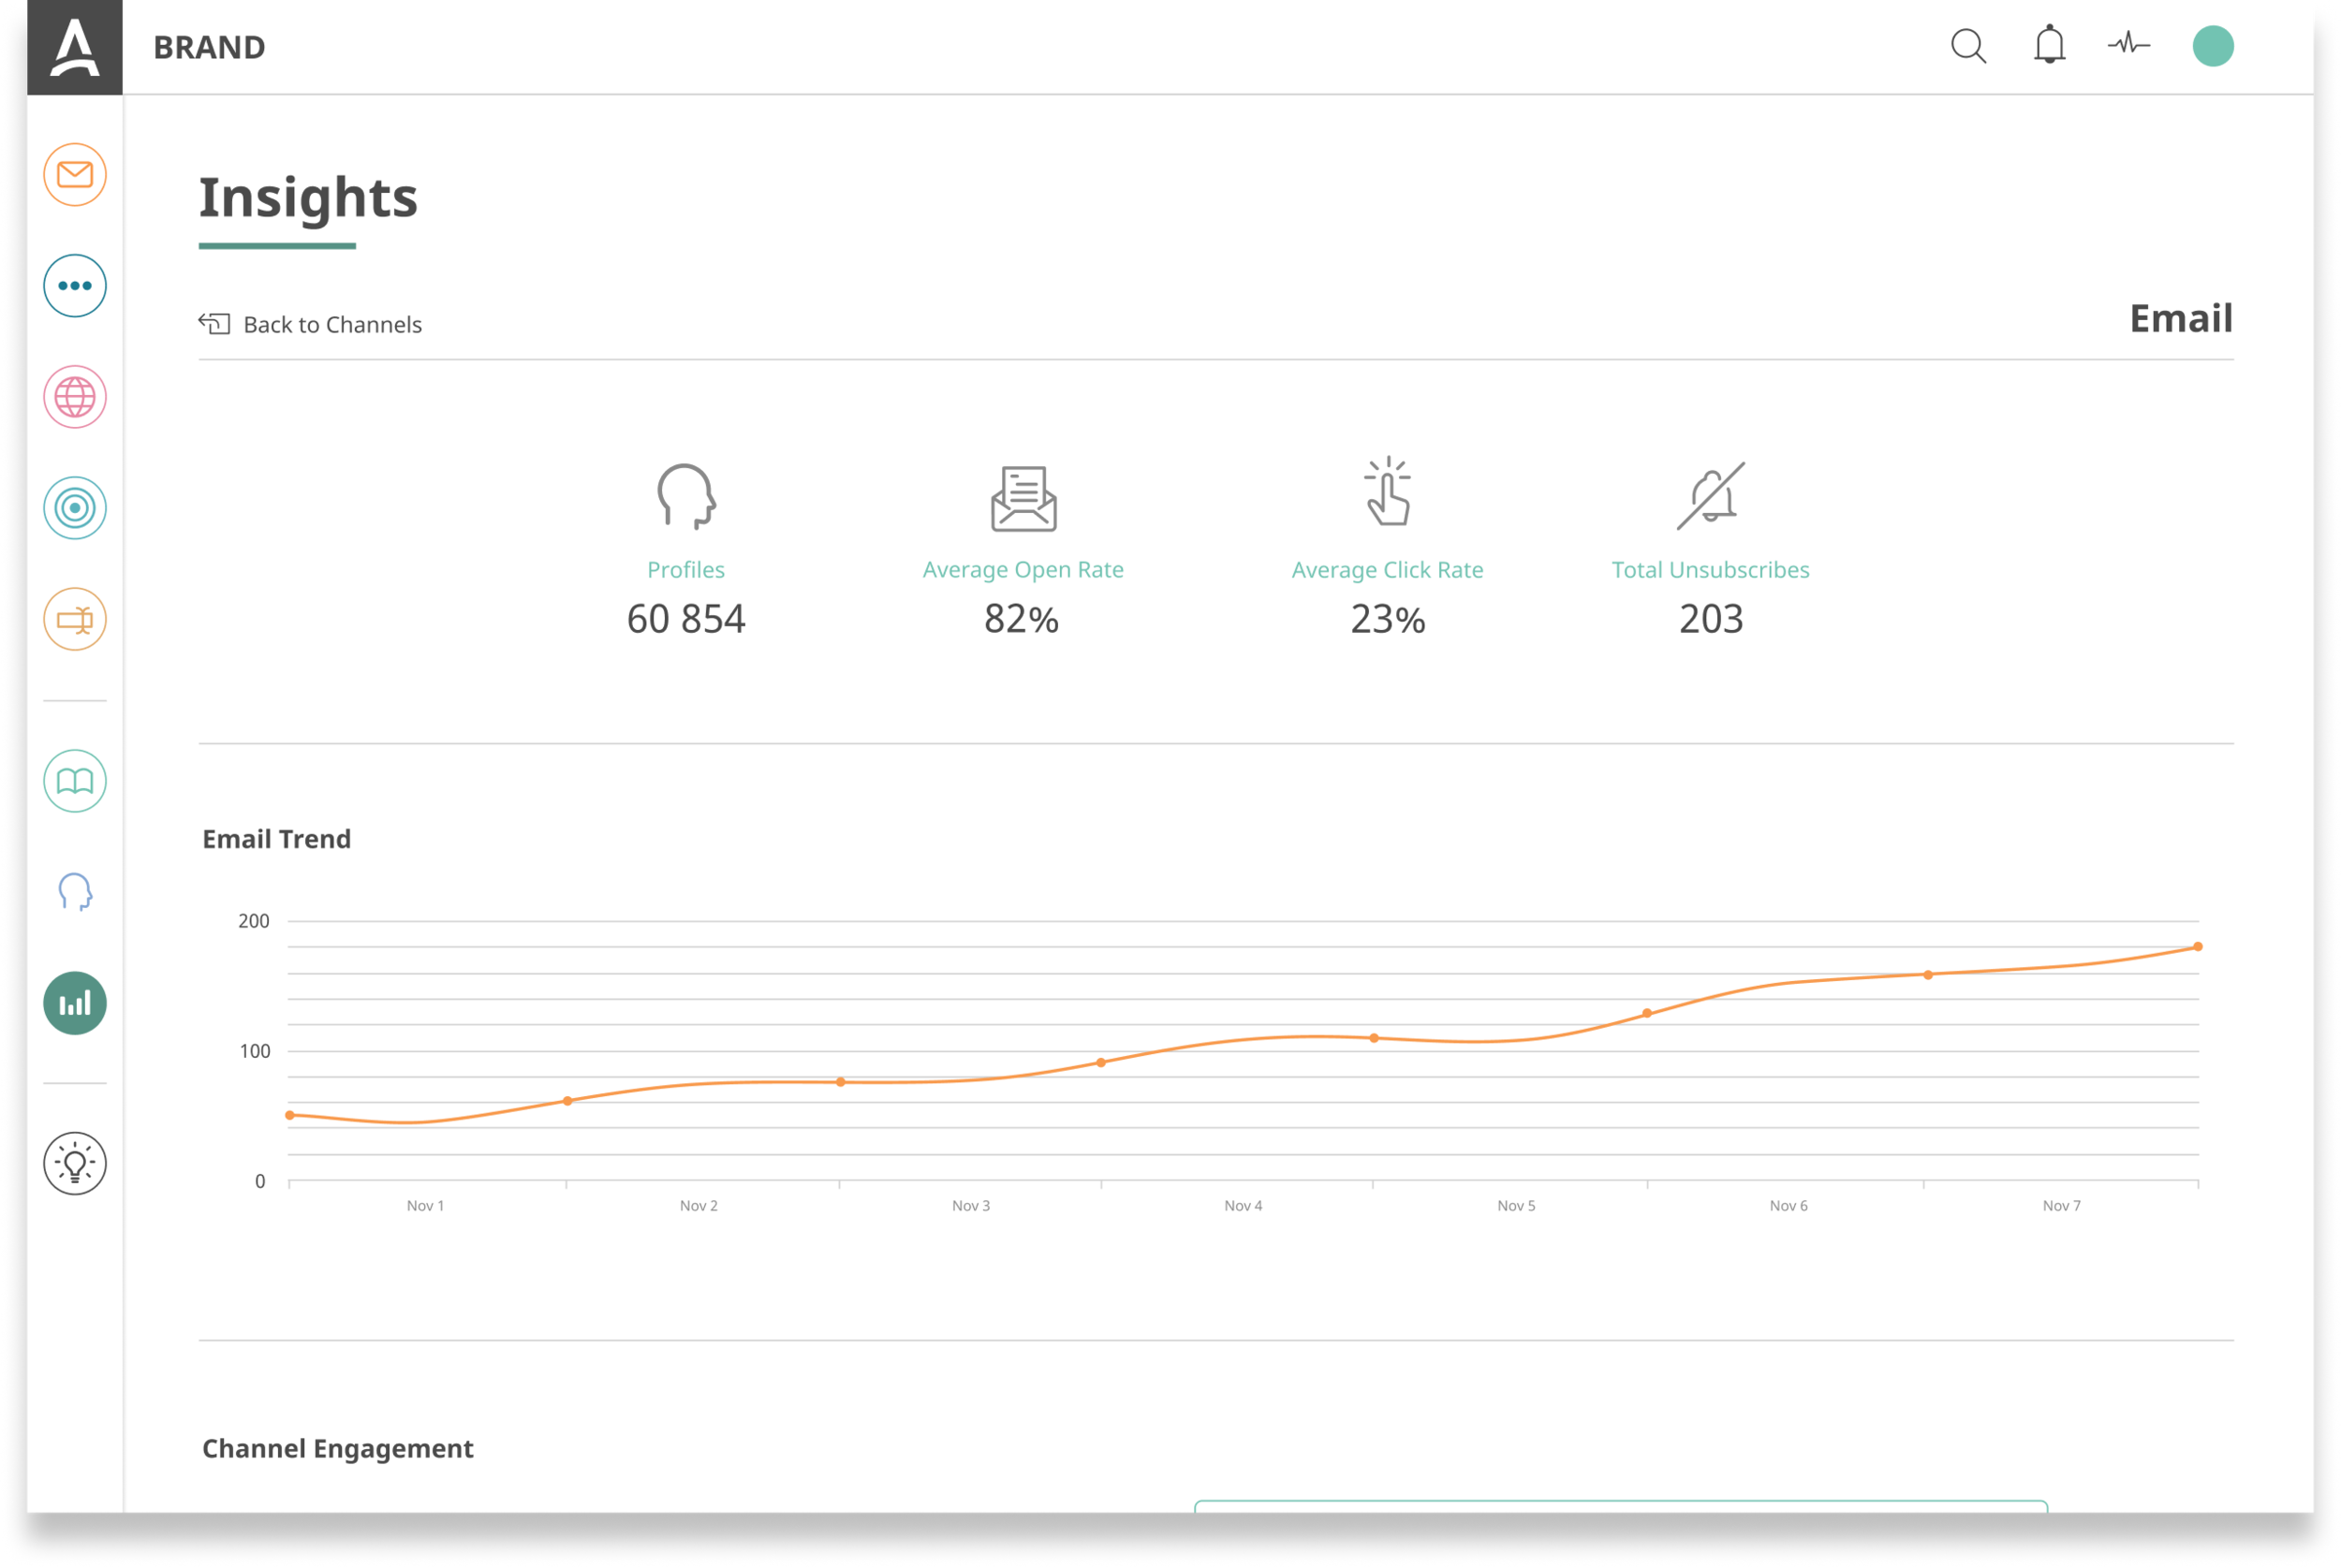Open the open-book library sidebar icon
The height and width of the screenshot is (1568, 2341).
click(75, 781)
